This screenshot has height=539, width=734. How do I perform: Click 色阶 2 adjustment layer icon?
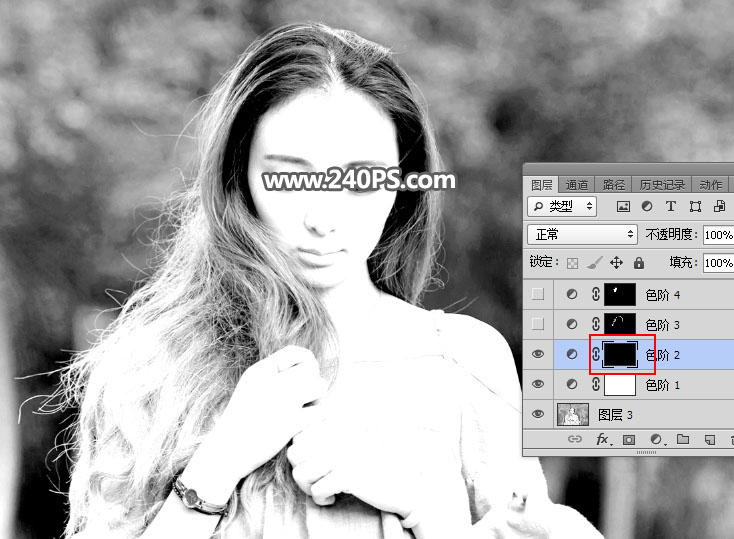(x=572, y=354)
